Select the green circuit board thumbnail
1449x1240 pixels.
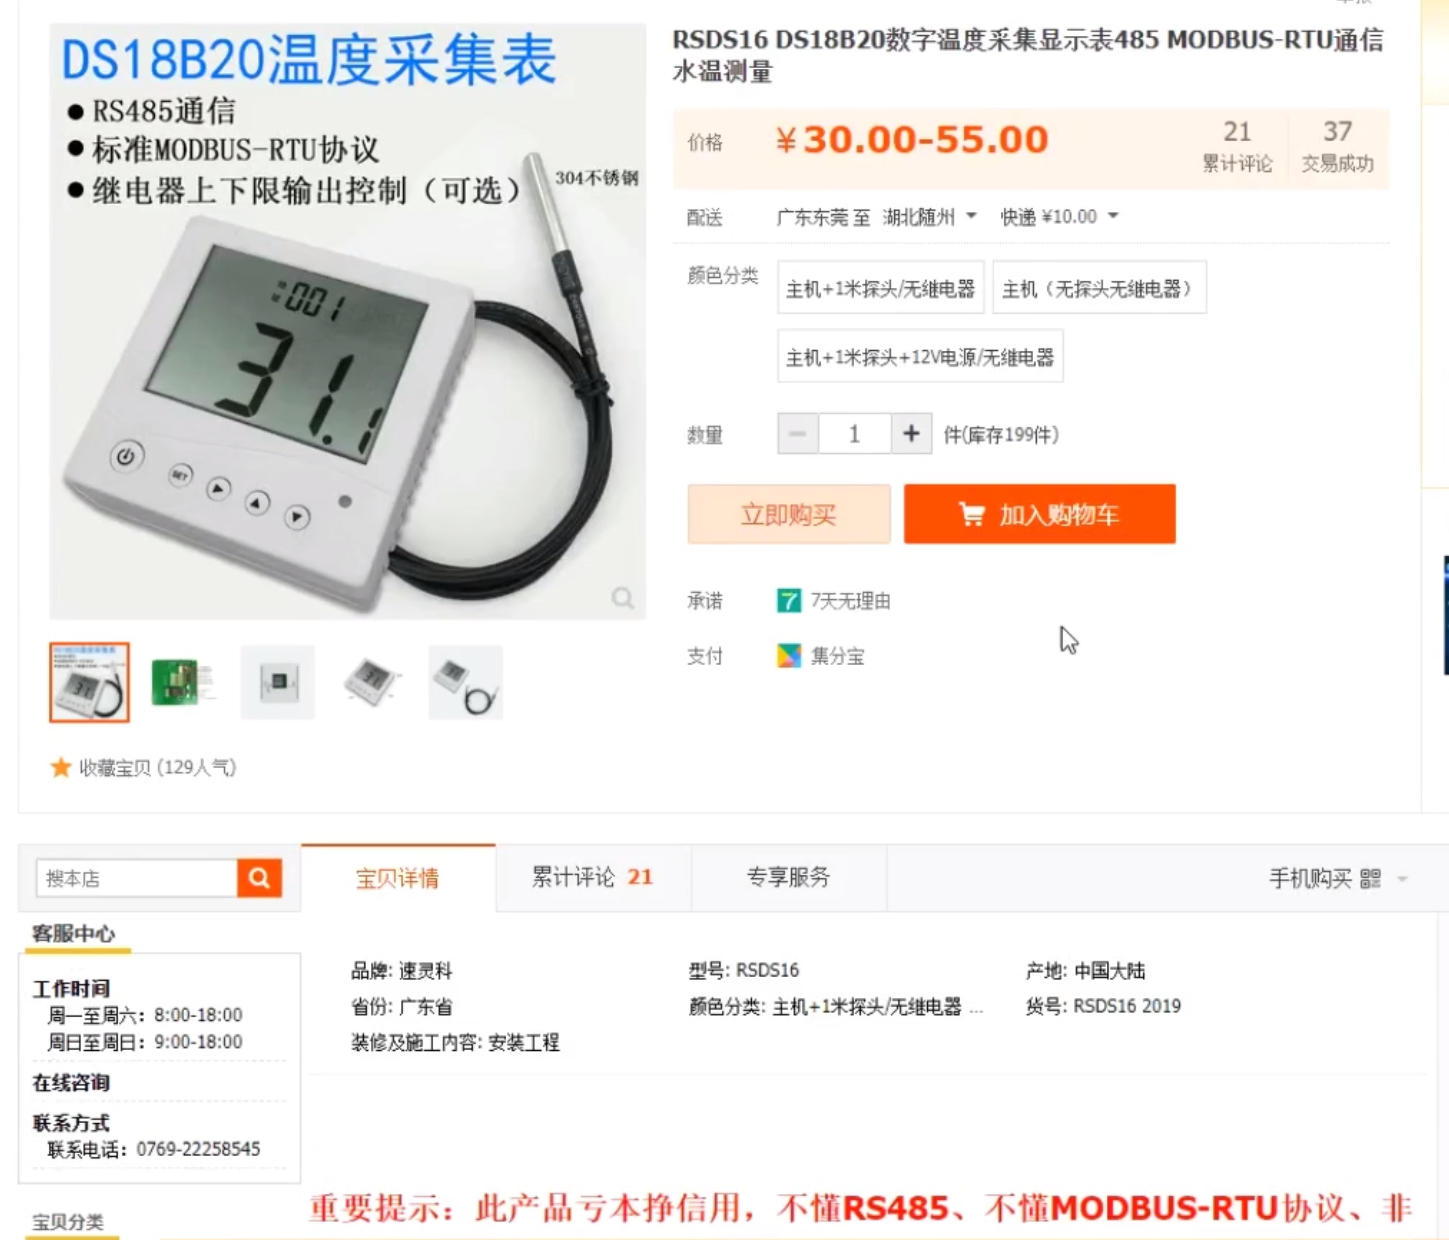tap(183, 683)
